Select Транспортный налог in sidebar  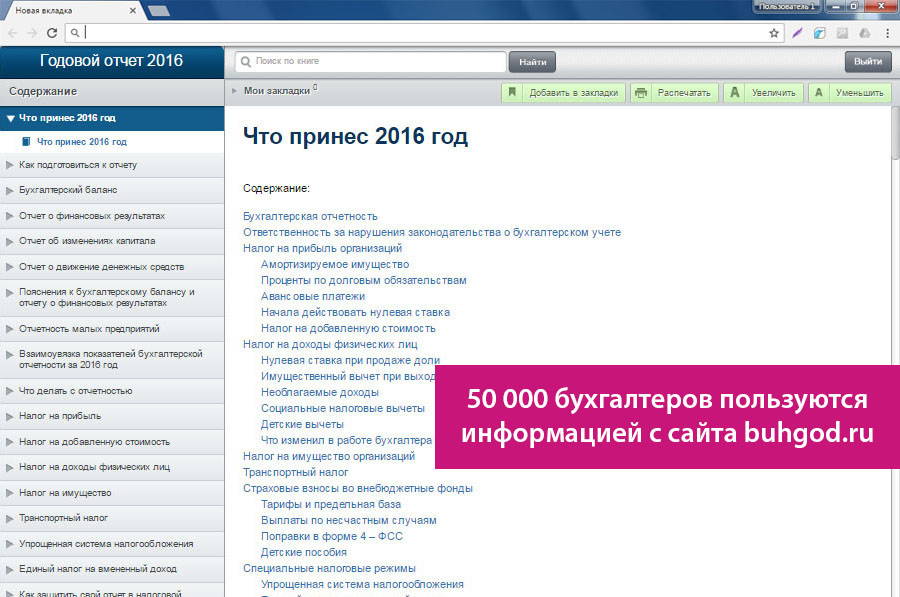coord(112,518)
